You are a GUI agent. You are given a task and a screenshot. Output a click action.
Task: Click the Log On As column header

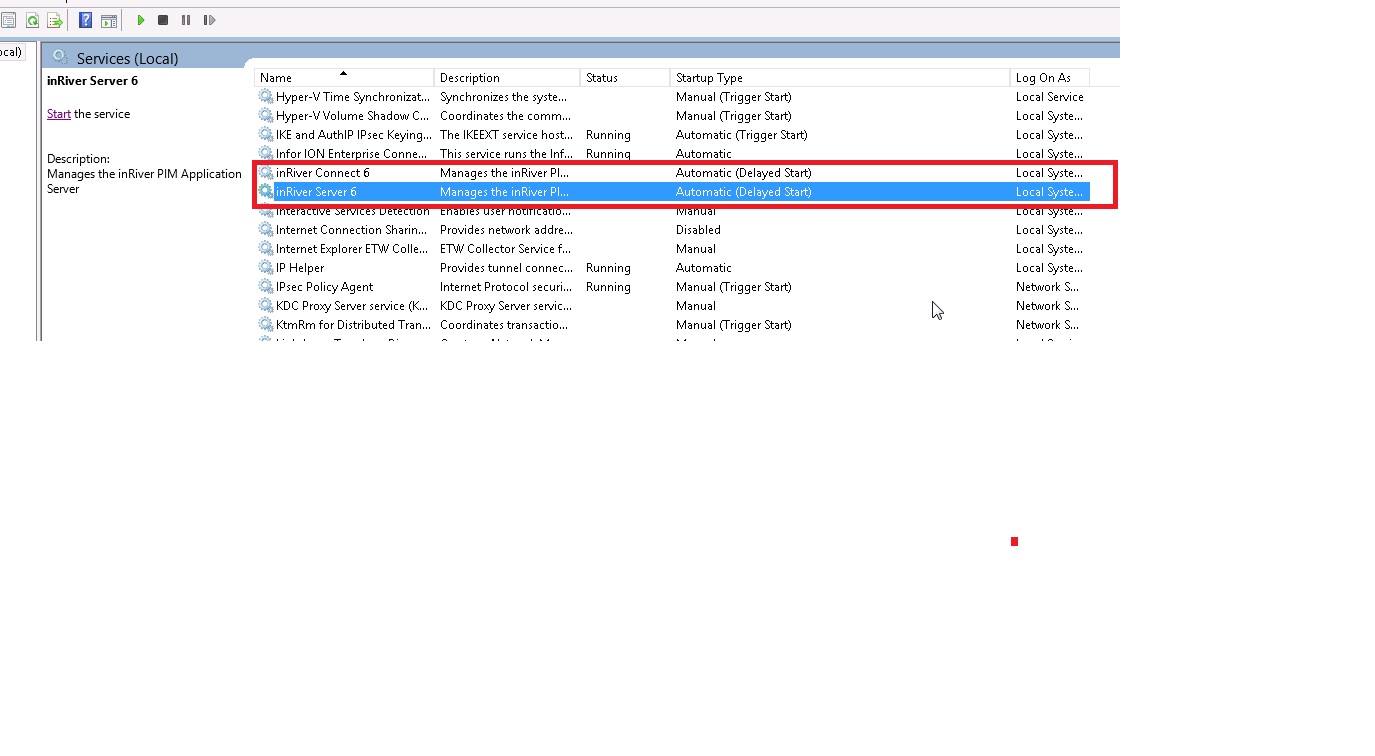point(1043,78)
